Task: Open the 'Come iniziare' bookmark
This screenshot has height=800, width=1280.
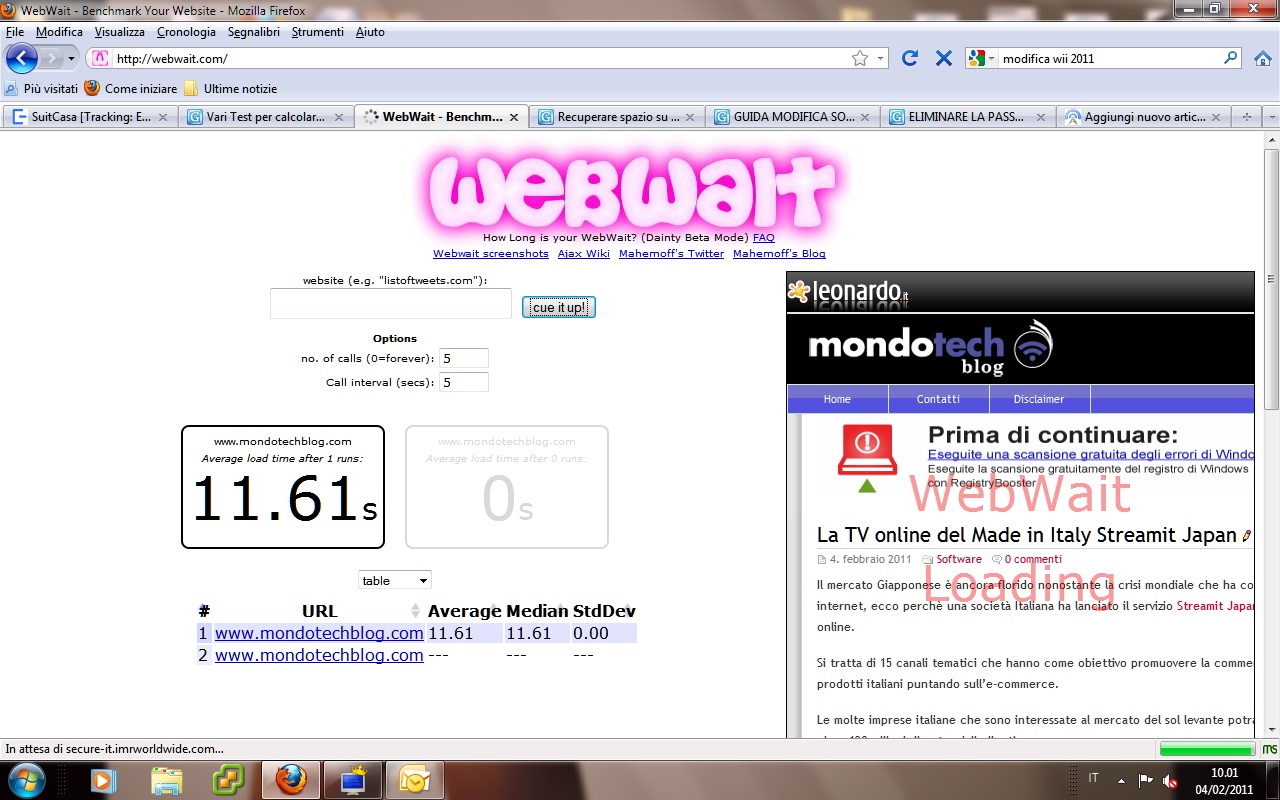Action: [x=131, y=88]
